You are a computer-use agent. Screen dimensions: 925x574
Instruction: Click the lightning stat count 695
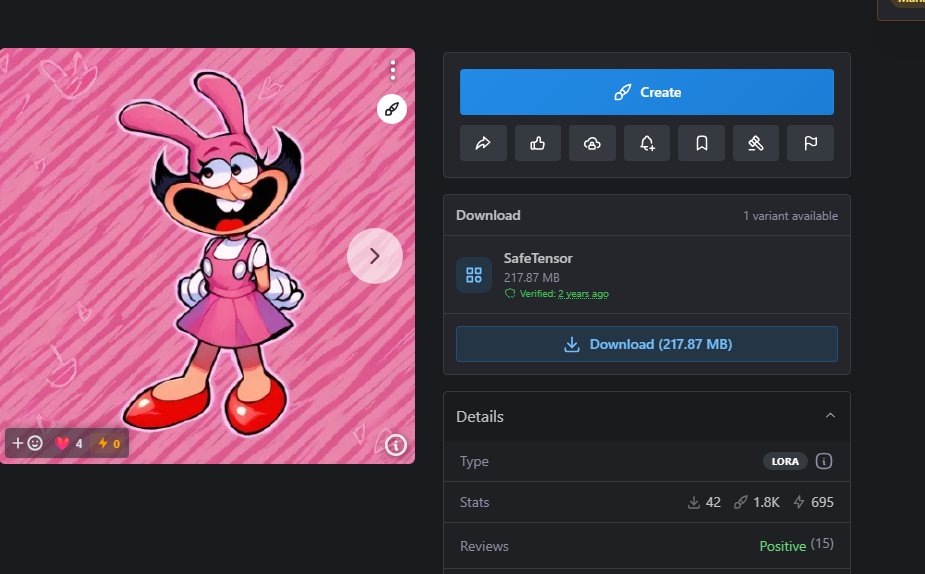click(x=814, y=502)
